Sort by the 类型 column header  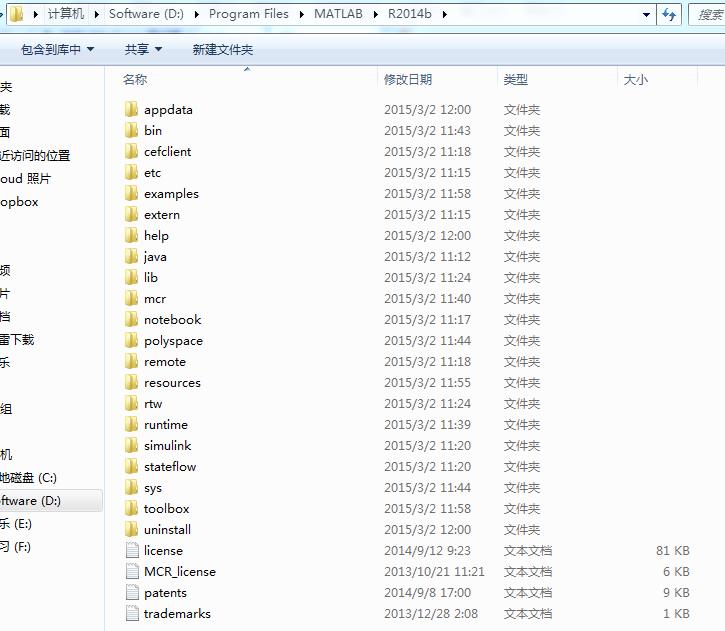pyautogui.click(x=516, y=80)
